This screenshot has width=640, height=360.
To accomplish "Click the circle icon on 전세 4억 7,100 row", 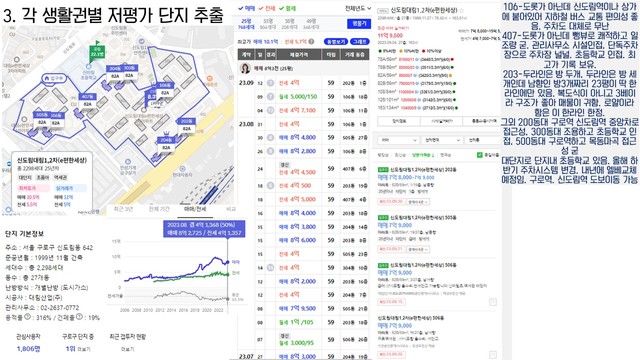I will (271, 110).
